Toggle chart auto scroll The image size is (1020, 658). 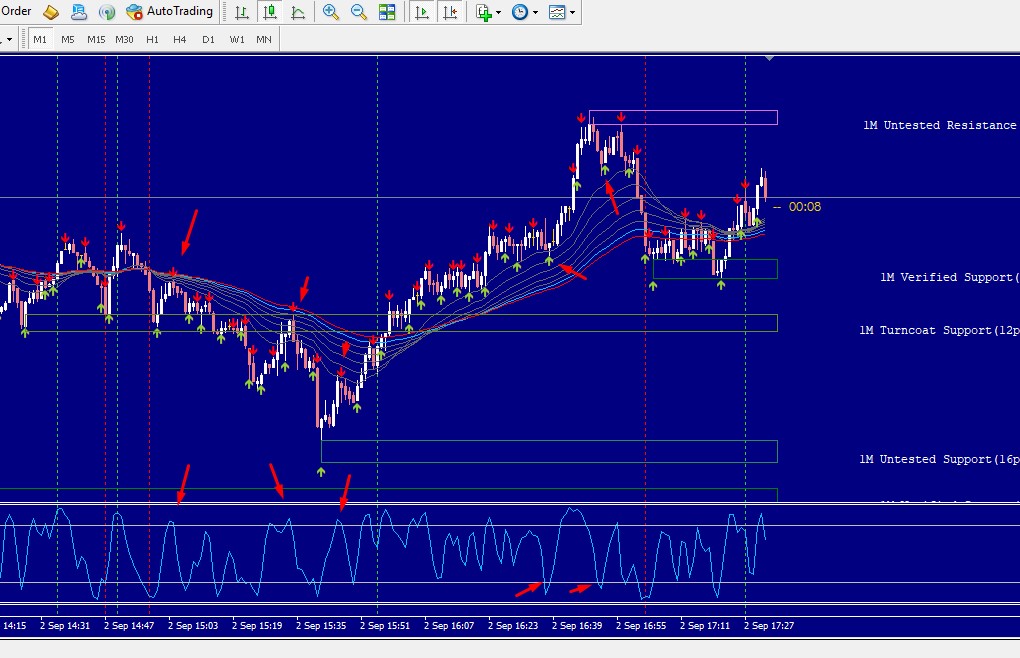[x=422, y=12]
